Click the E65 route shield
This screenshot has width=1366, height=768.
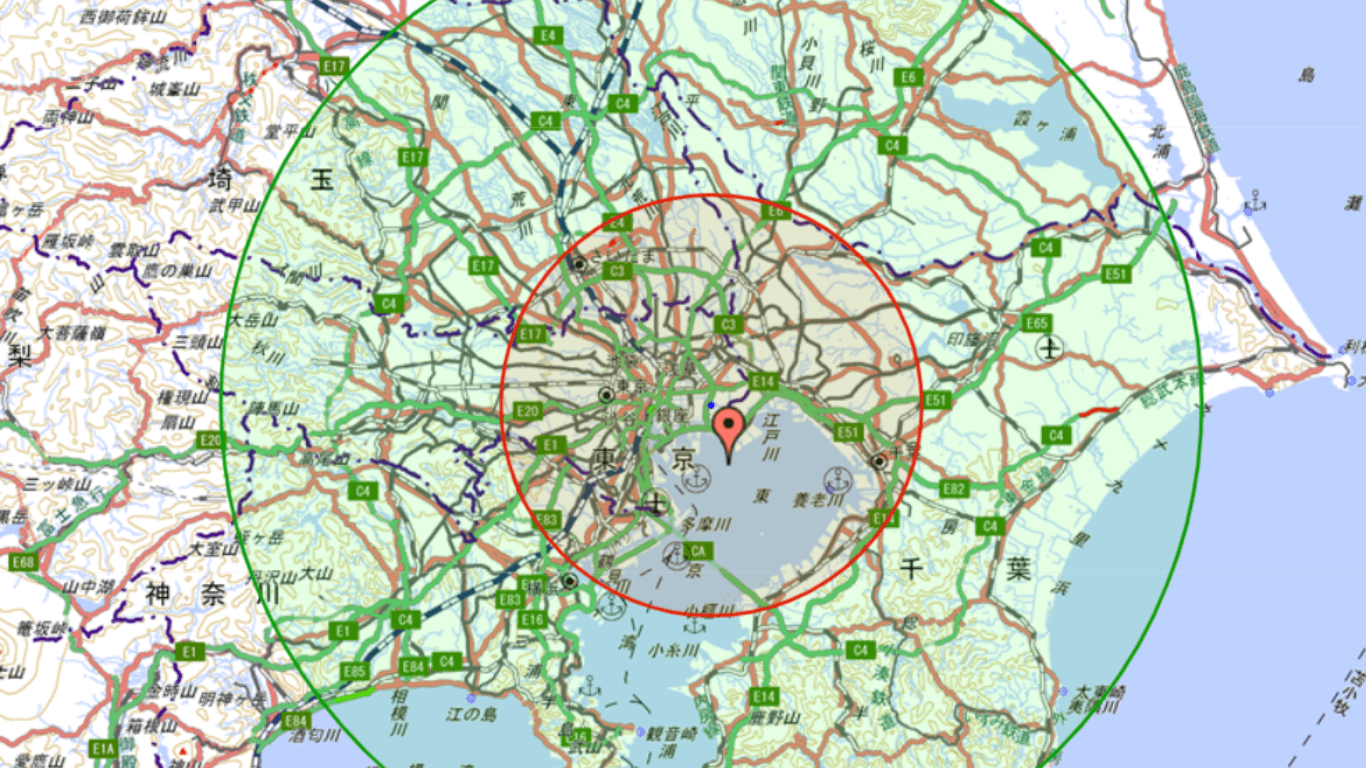(1037, 323)
